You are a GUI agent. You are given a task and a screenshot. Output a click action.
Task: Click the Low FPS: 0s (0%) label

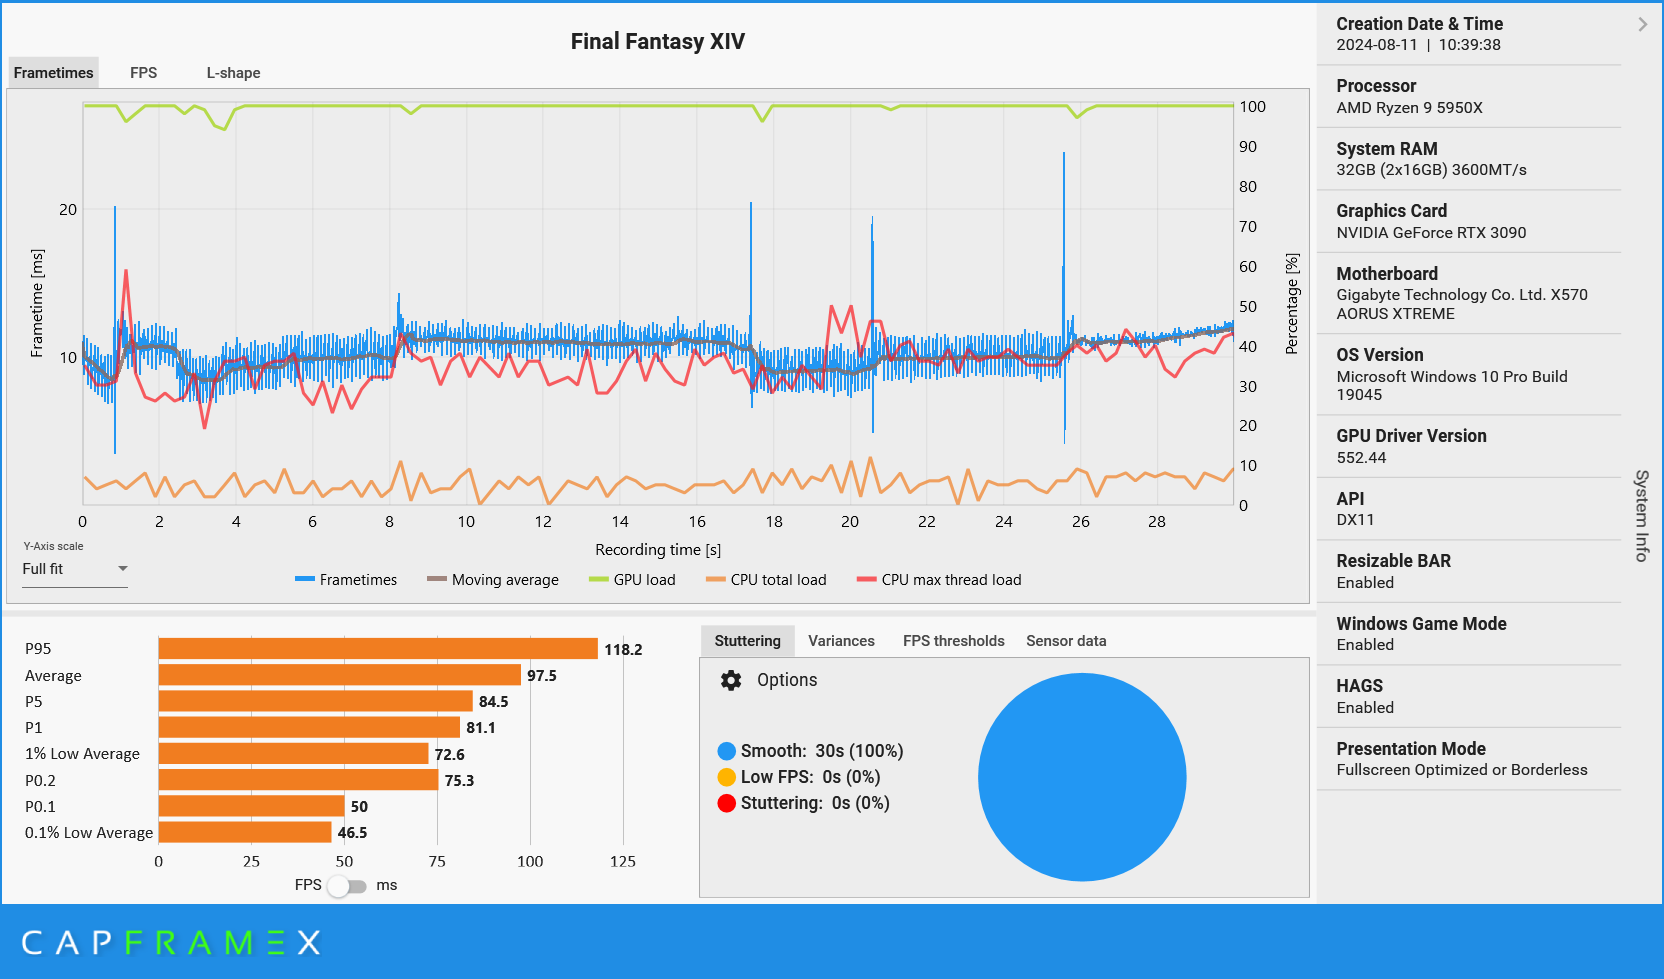coord(811,777)
